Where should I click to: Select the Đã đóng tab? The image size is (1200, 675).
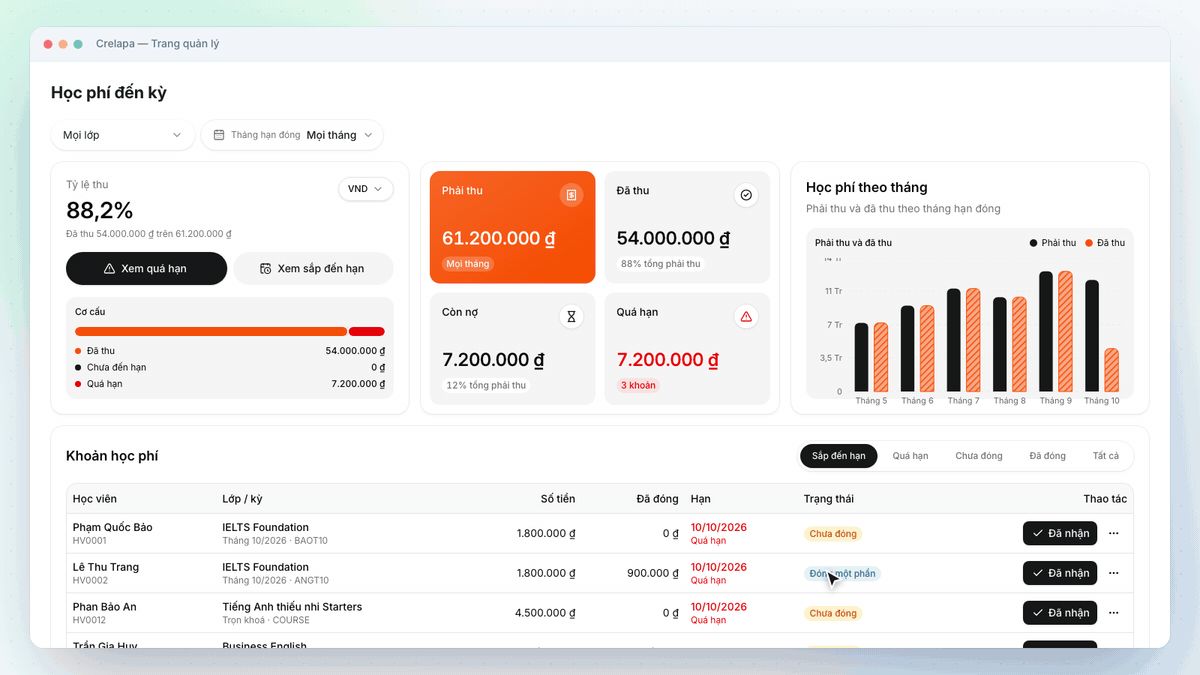[1048, 456]
